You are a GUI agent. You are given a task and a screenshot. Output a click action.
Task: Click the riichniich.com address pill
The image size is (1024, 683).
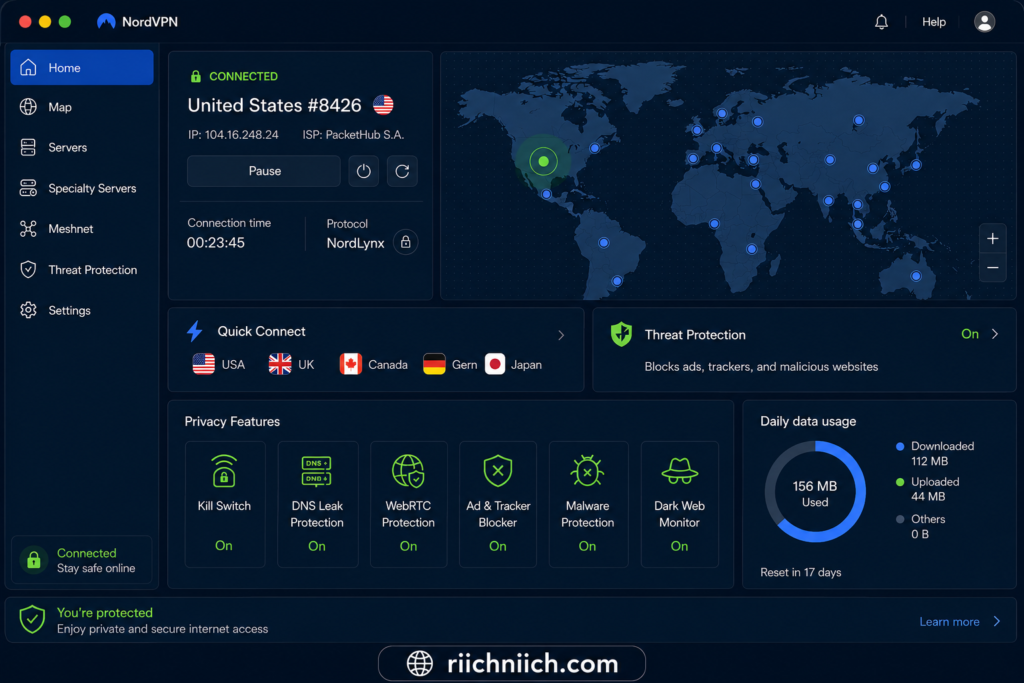[x=512, y=663]
